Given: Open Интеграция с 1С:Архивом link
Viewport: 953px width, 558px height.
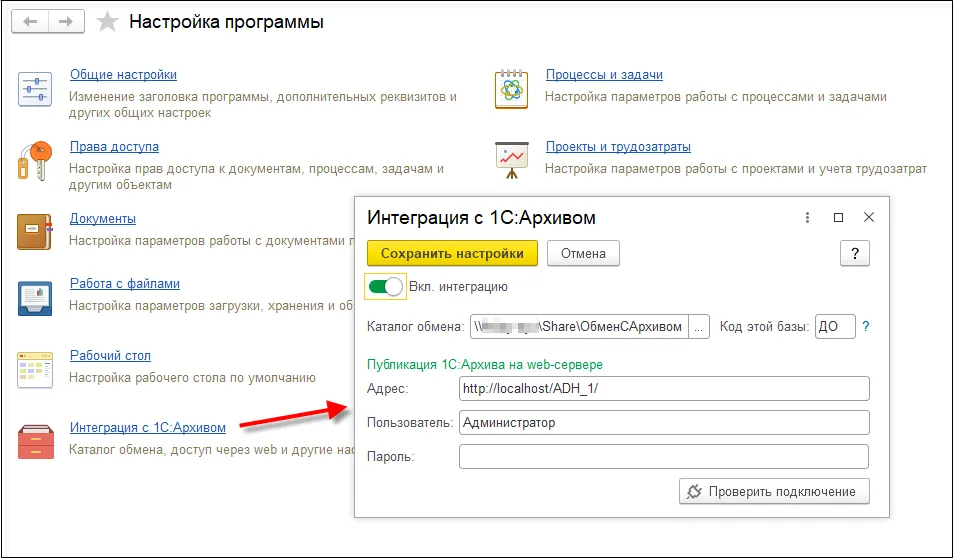Looking at the screenshot, I should coord(148,427).
